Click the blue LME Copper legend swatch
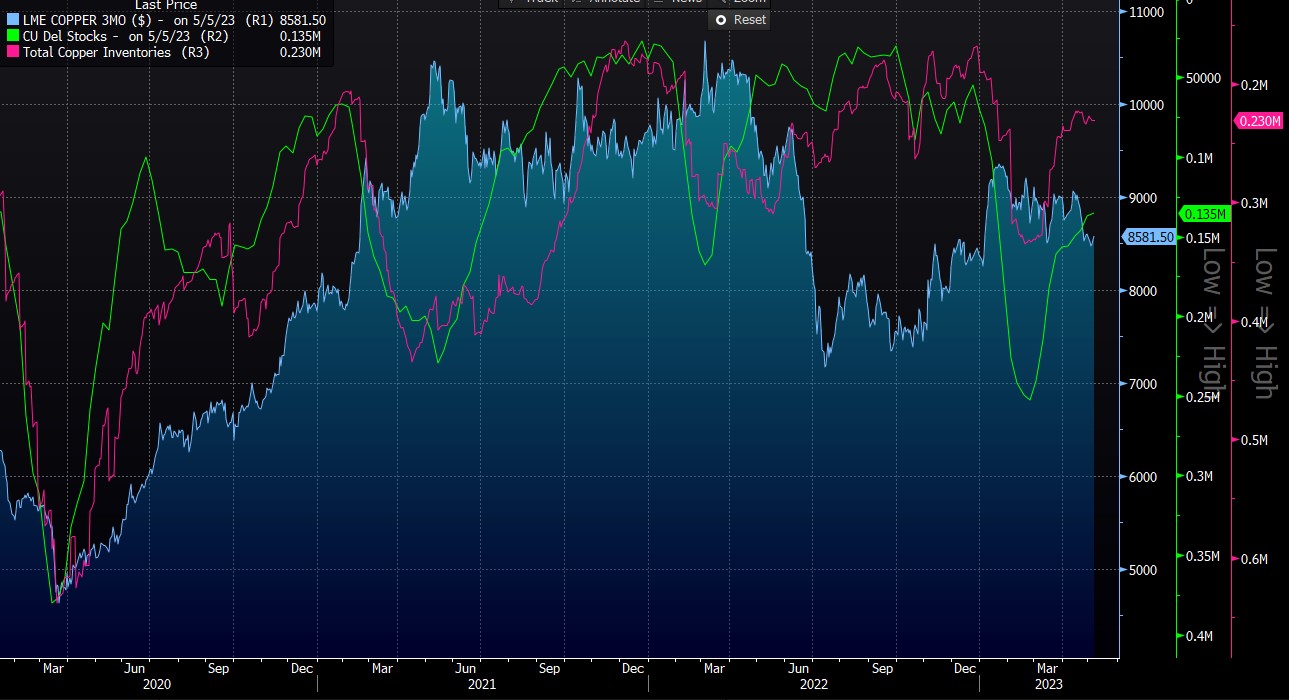1289x700 pixels. pyautogui.click(x=12, y=20)
